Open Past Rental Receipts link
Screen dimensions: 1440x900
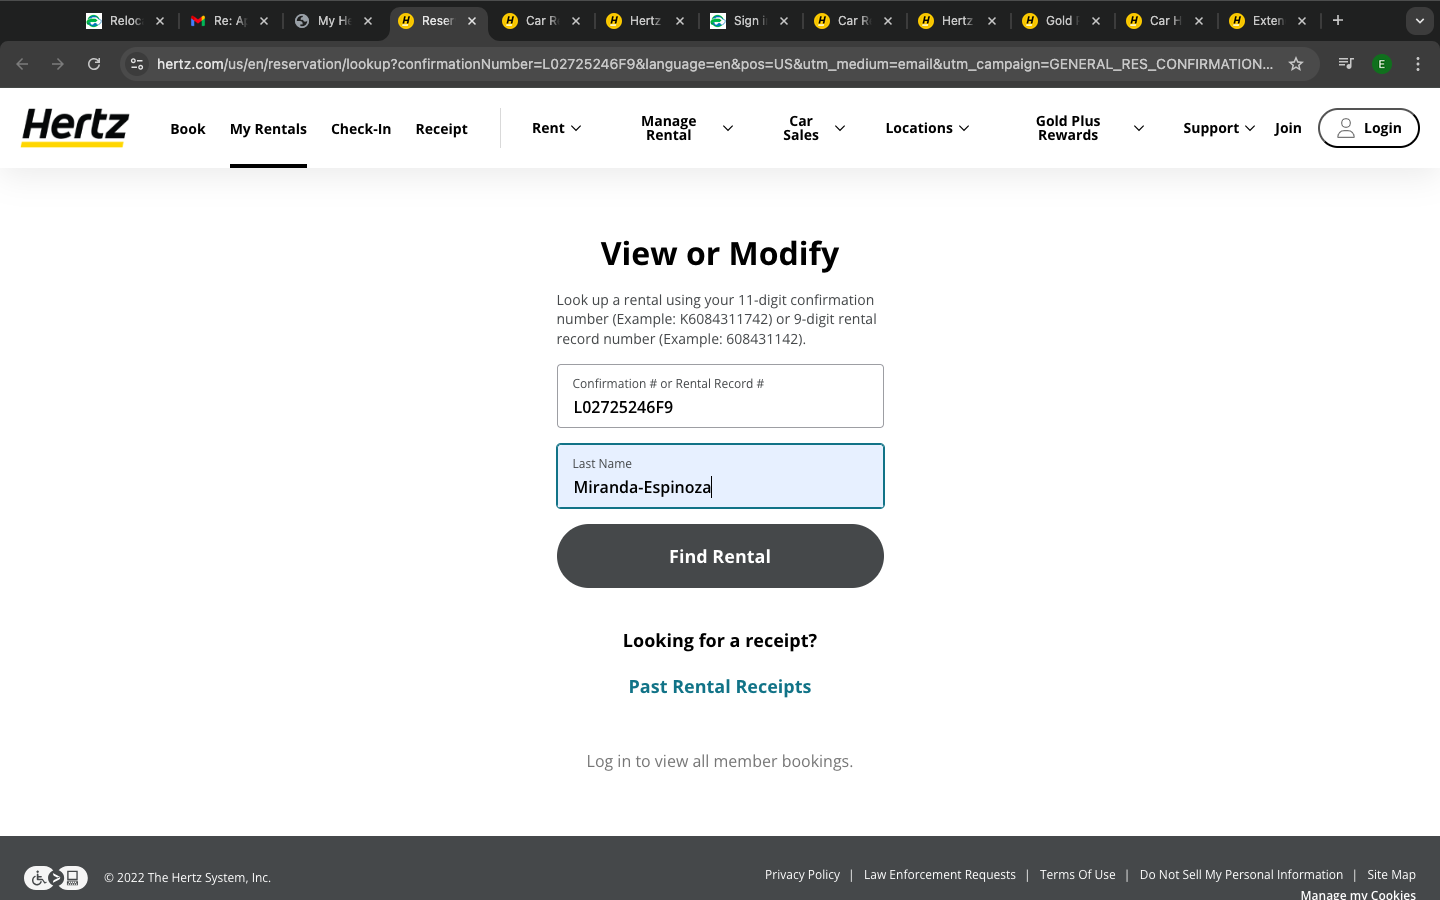point(720,687)
